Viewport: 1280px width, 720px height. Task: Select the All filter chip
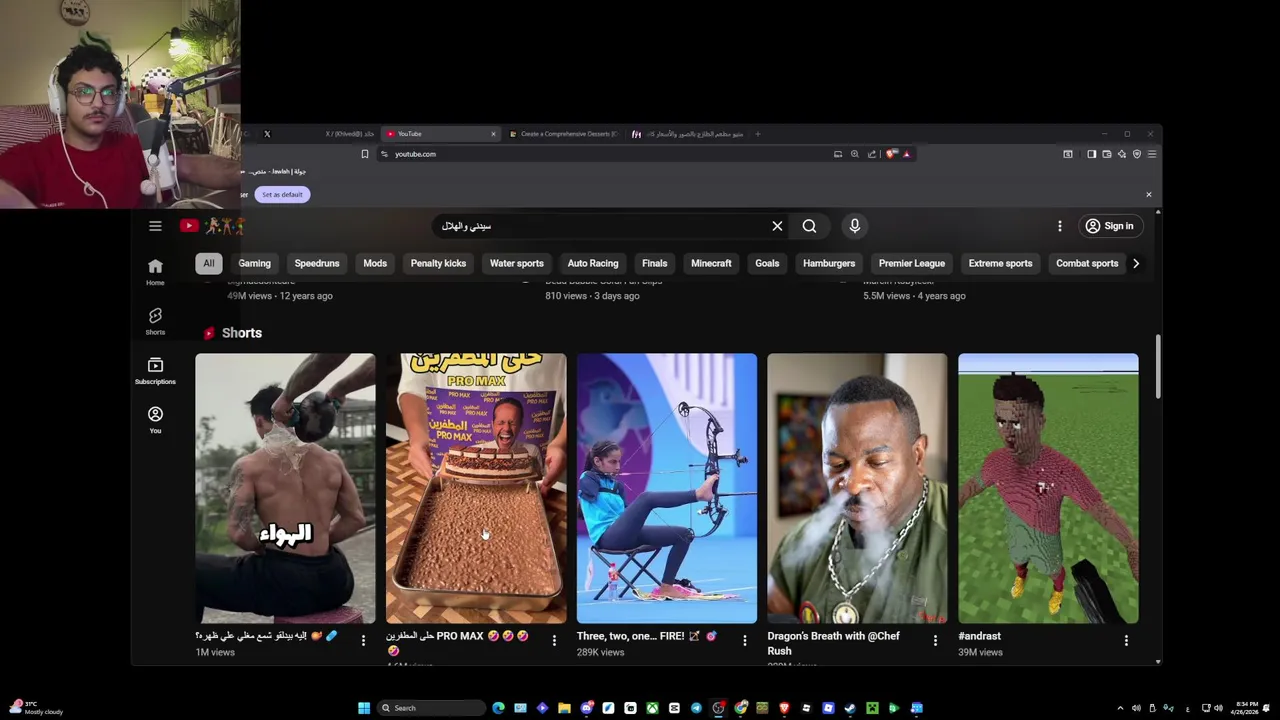(208, 263)
